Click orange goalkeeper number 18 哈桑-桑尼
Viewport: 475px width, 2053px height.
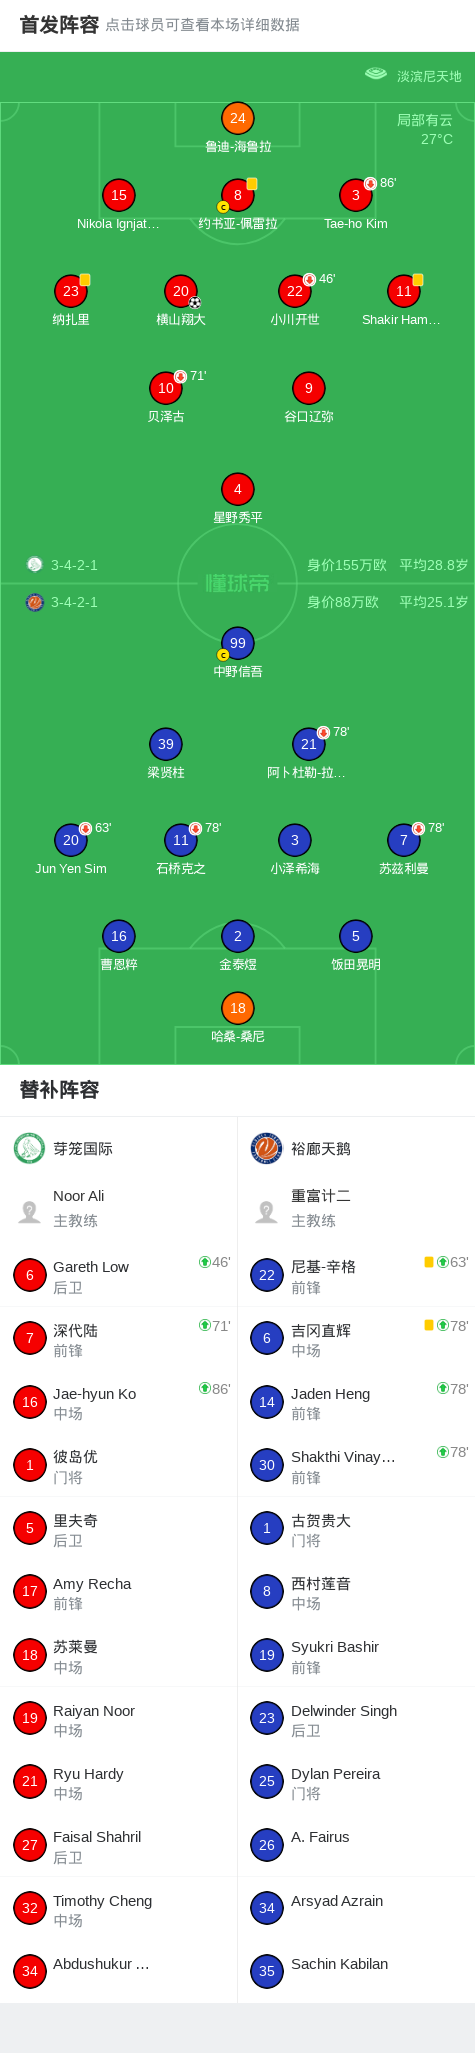tap(237, 1009)
